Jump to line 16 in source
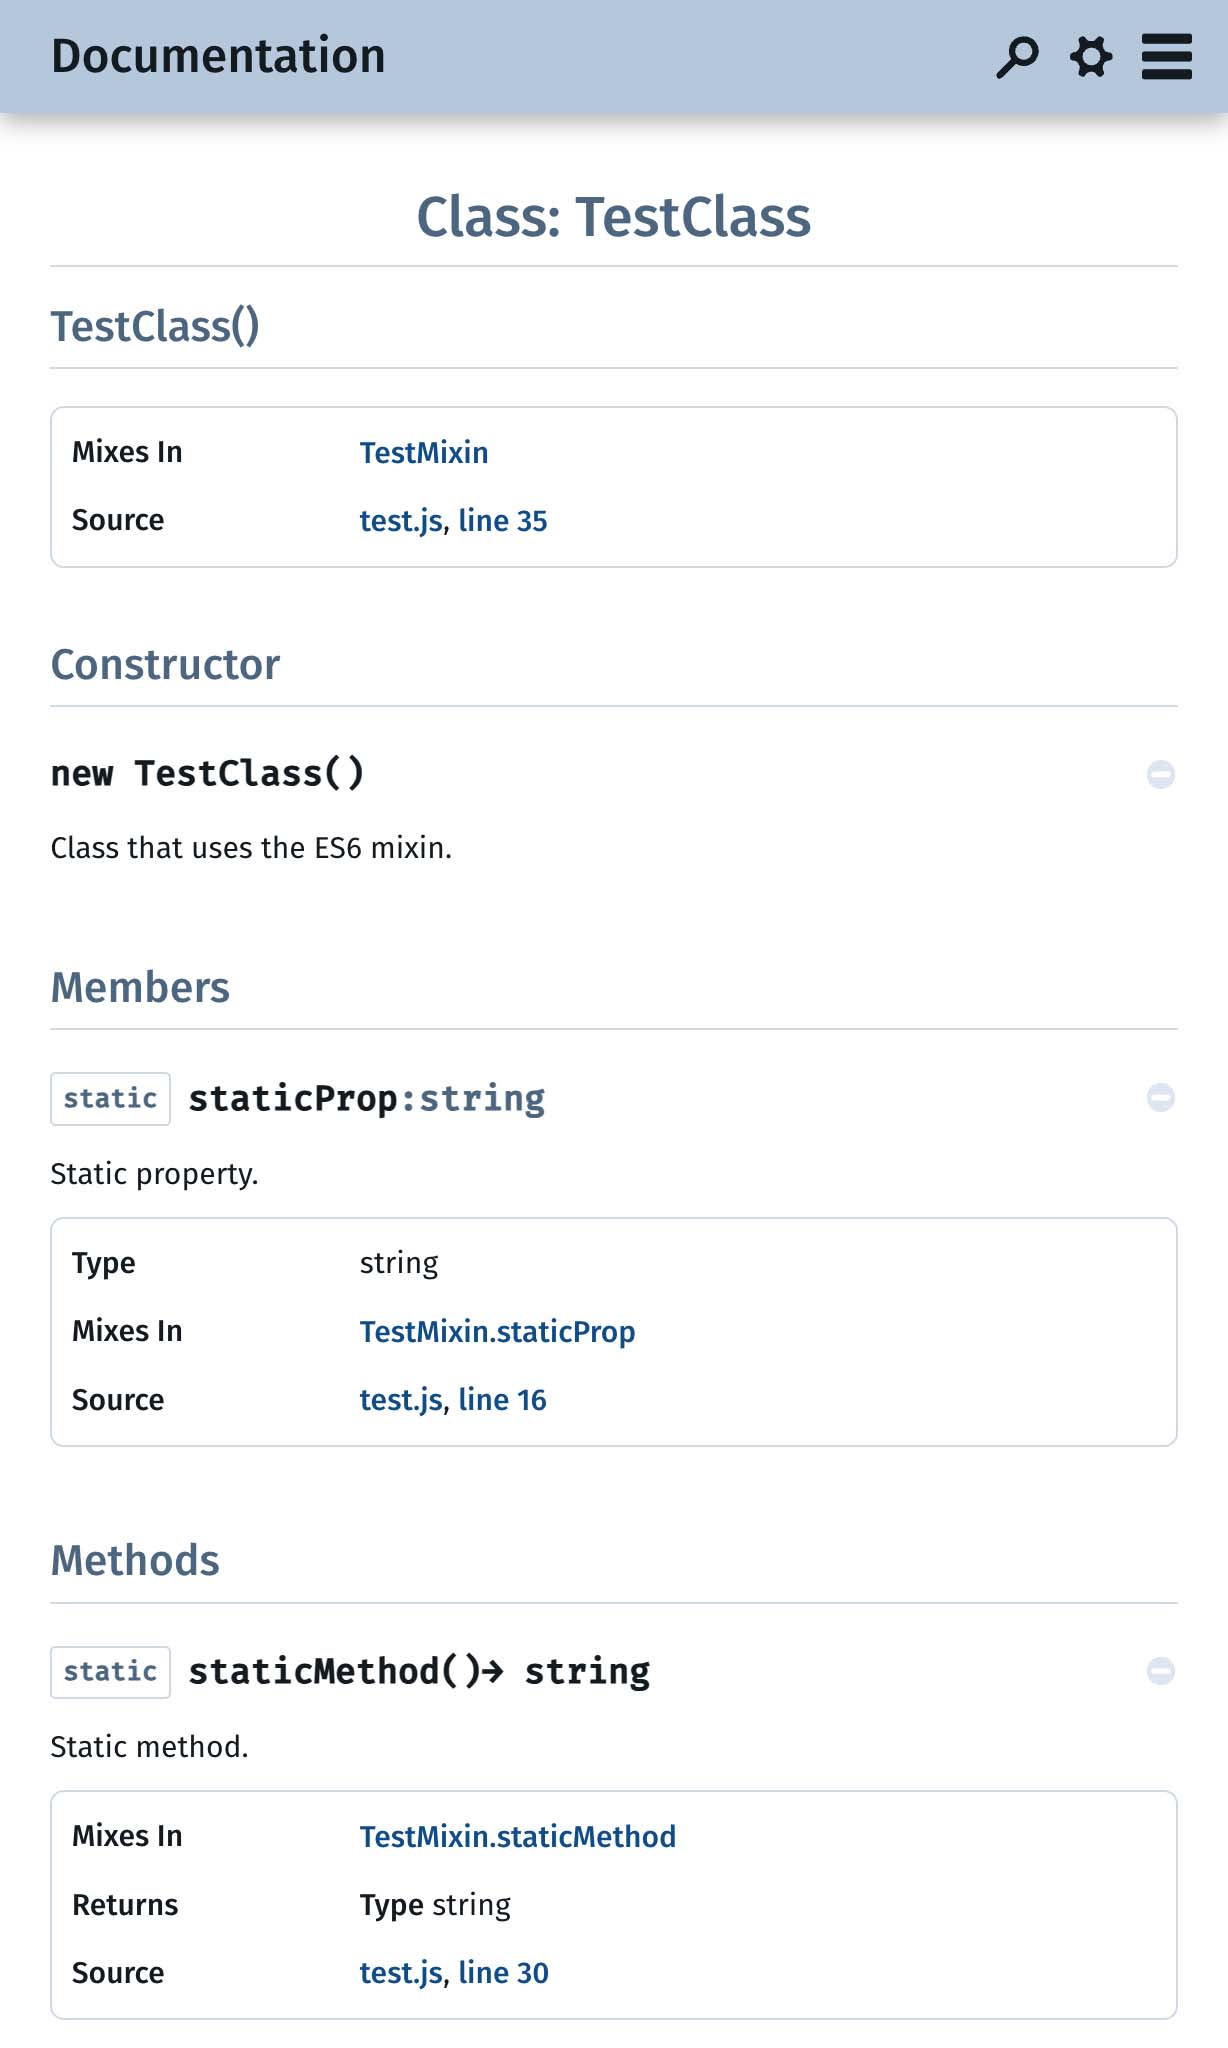 502,1400
